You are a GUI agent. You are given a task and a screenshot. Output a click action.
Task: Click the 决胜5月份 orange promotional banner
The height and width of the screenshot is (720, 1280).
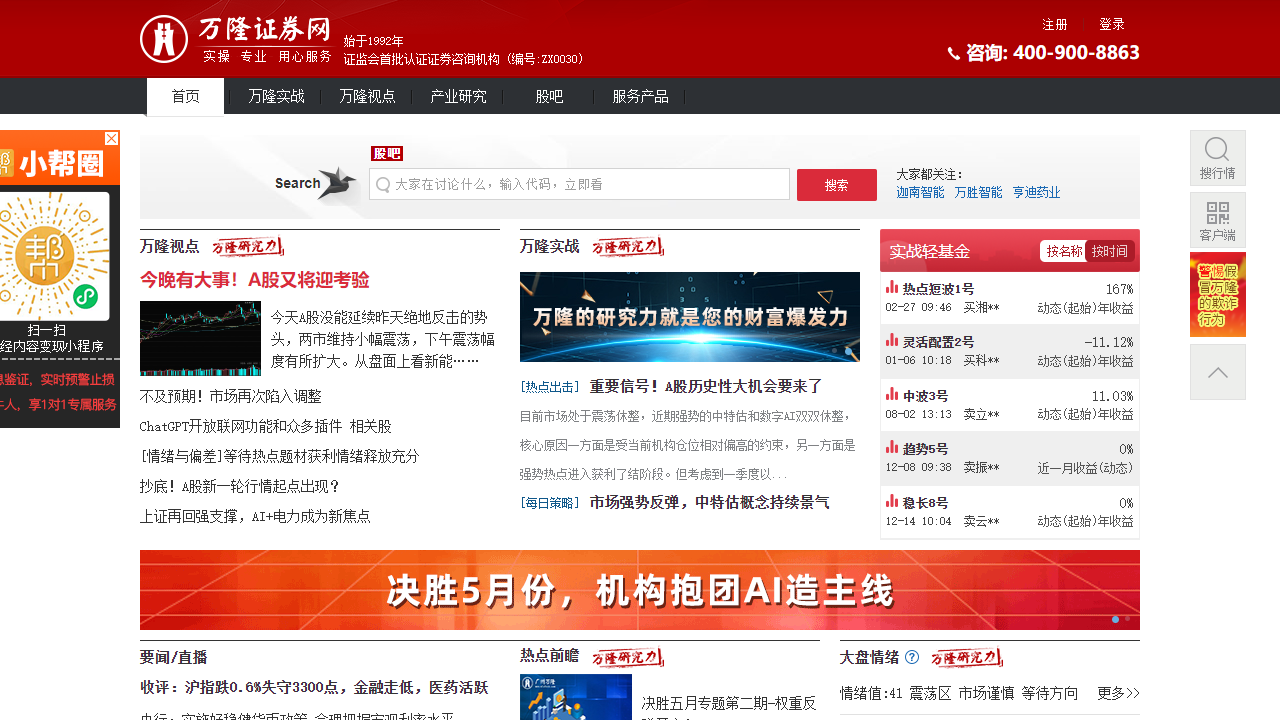click(x=640, y=590)
